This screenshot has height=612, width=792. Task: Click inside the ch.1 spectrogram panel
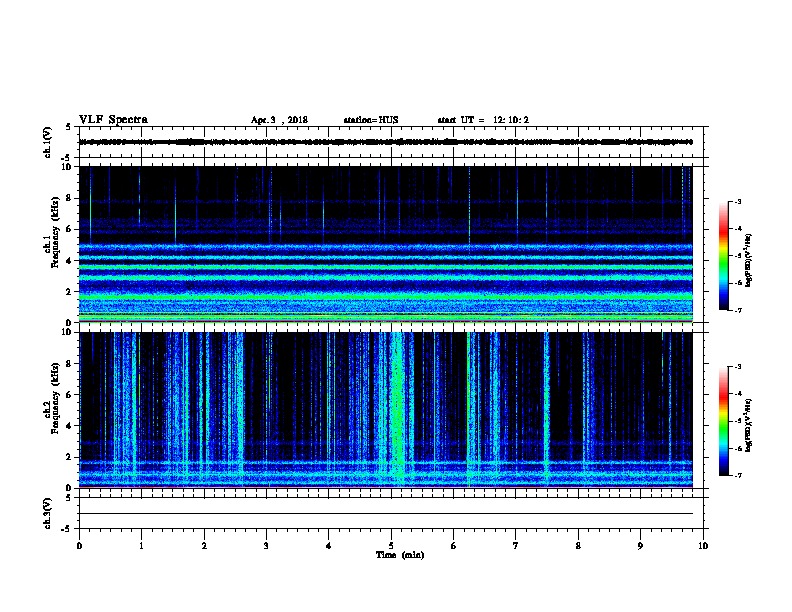[386, 244]
